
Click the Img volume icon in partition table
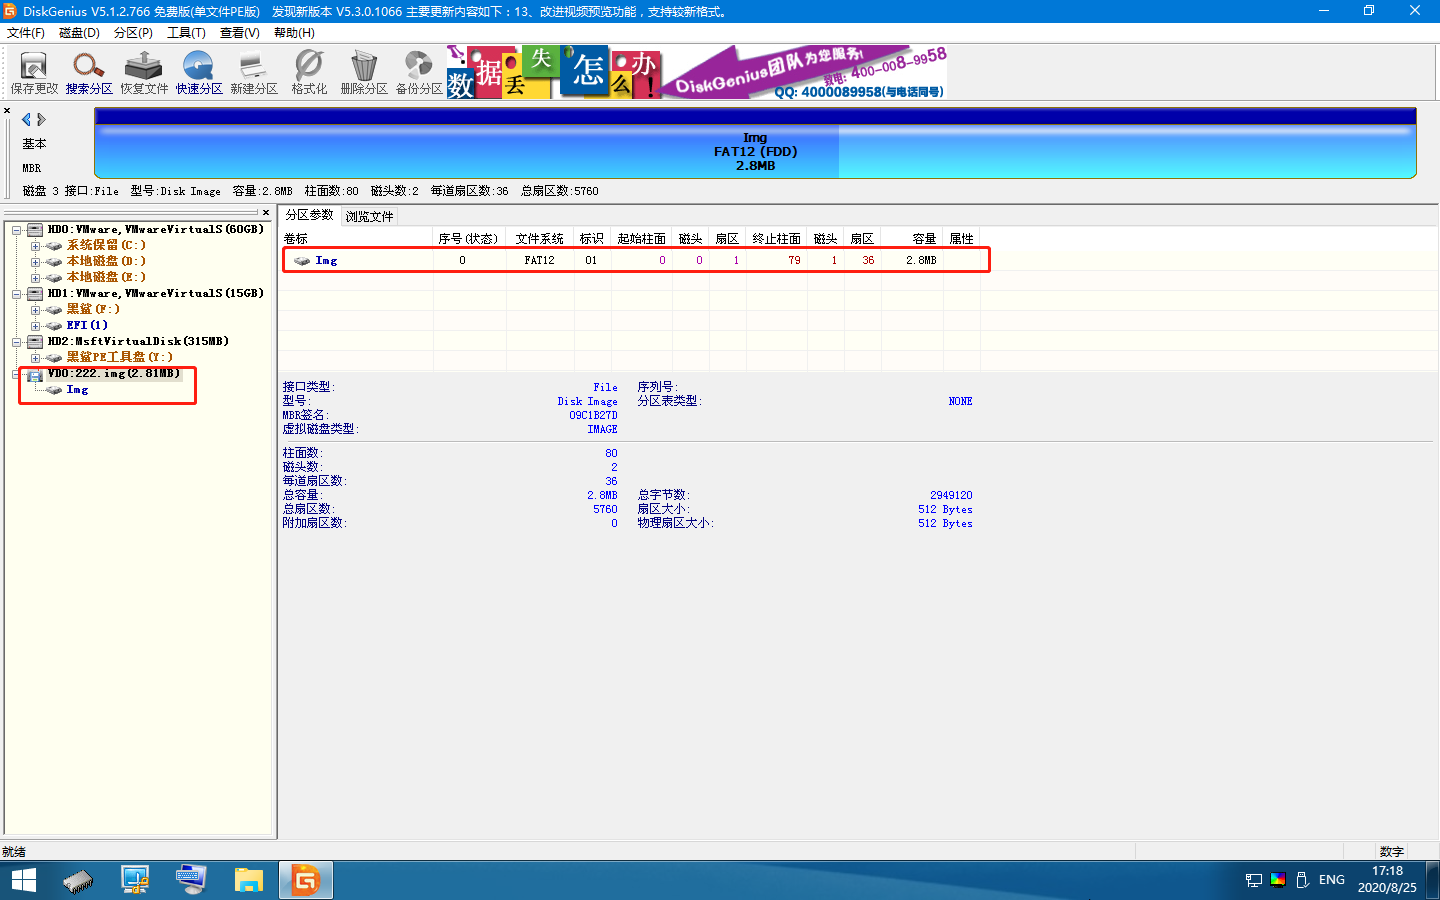pyautogui.click(x=301, y=260)
